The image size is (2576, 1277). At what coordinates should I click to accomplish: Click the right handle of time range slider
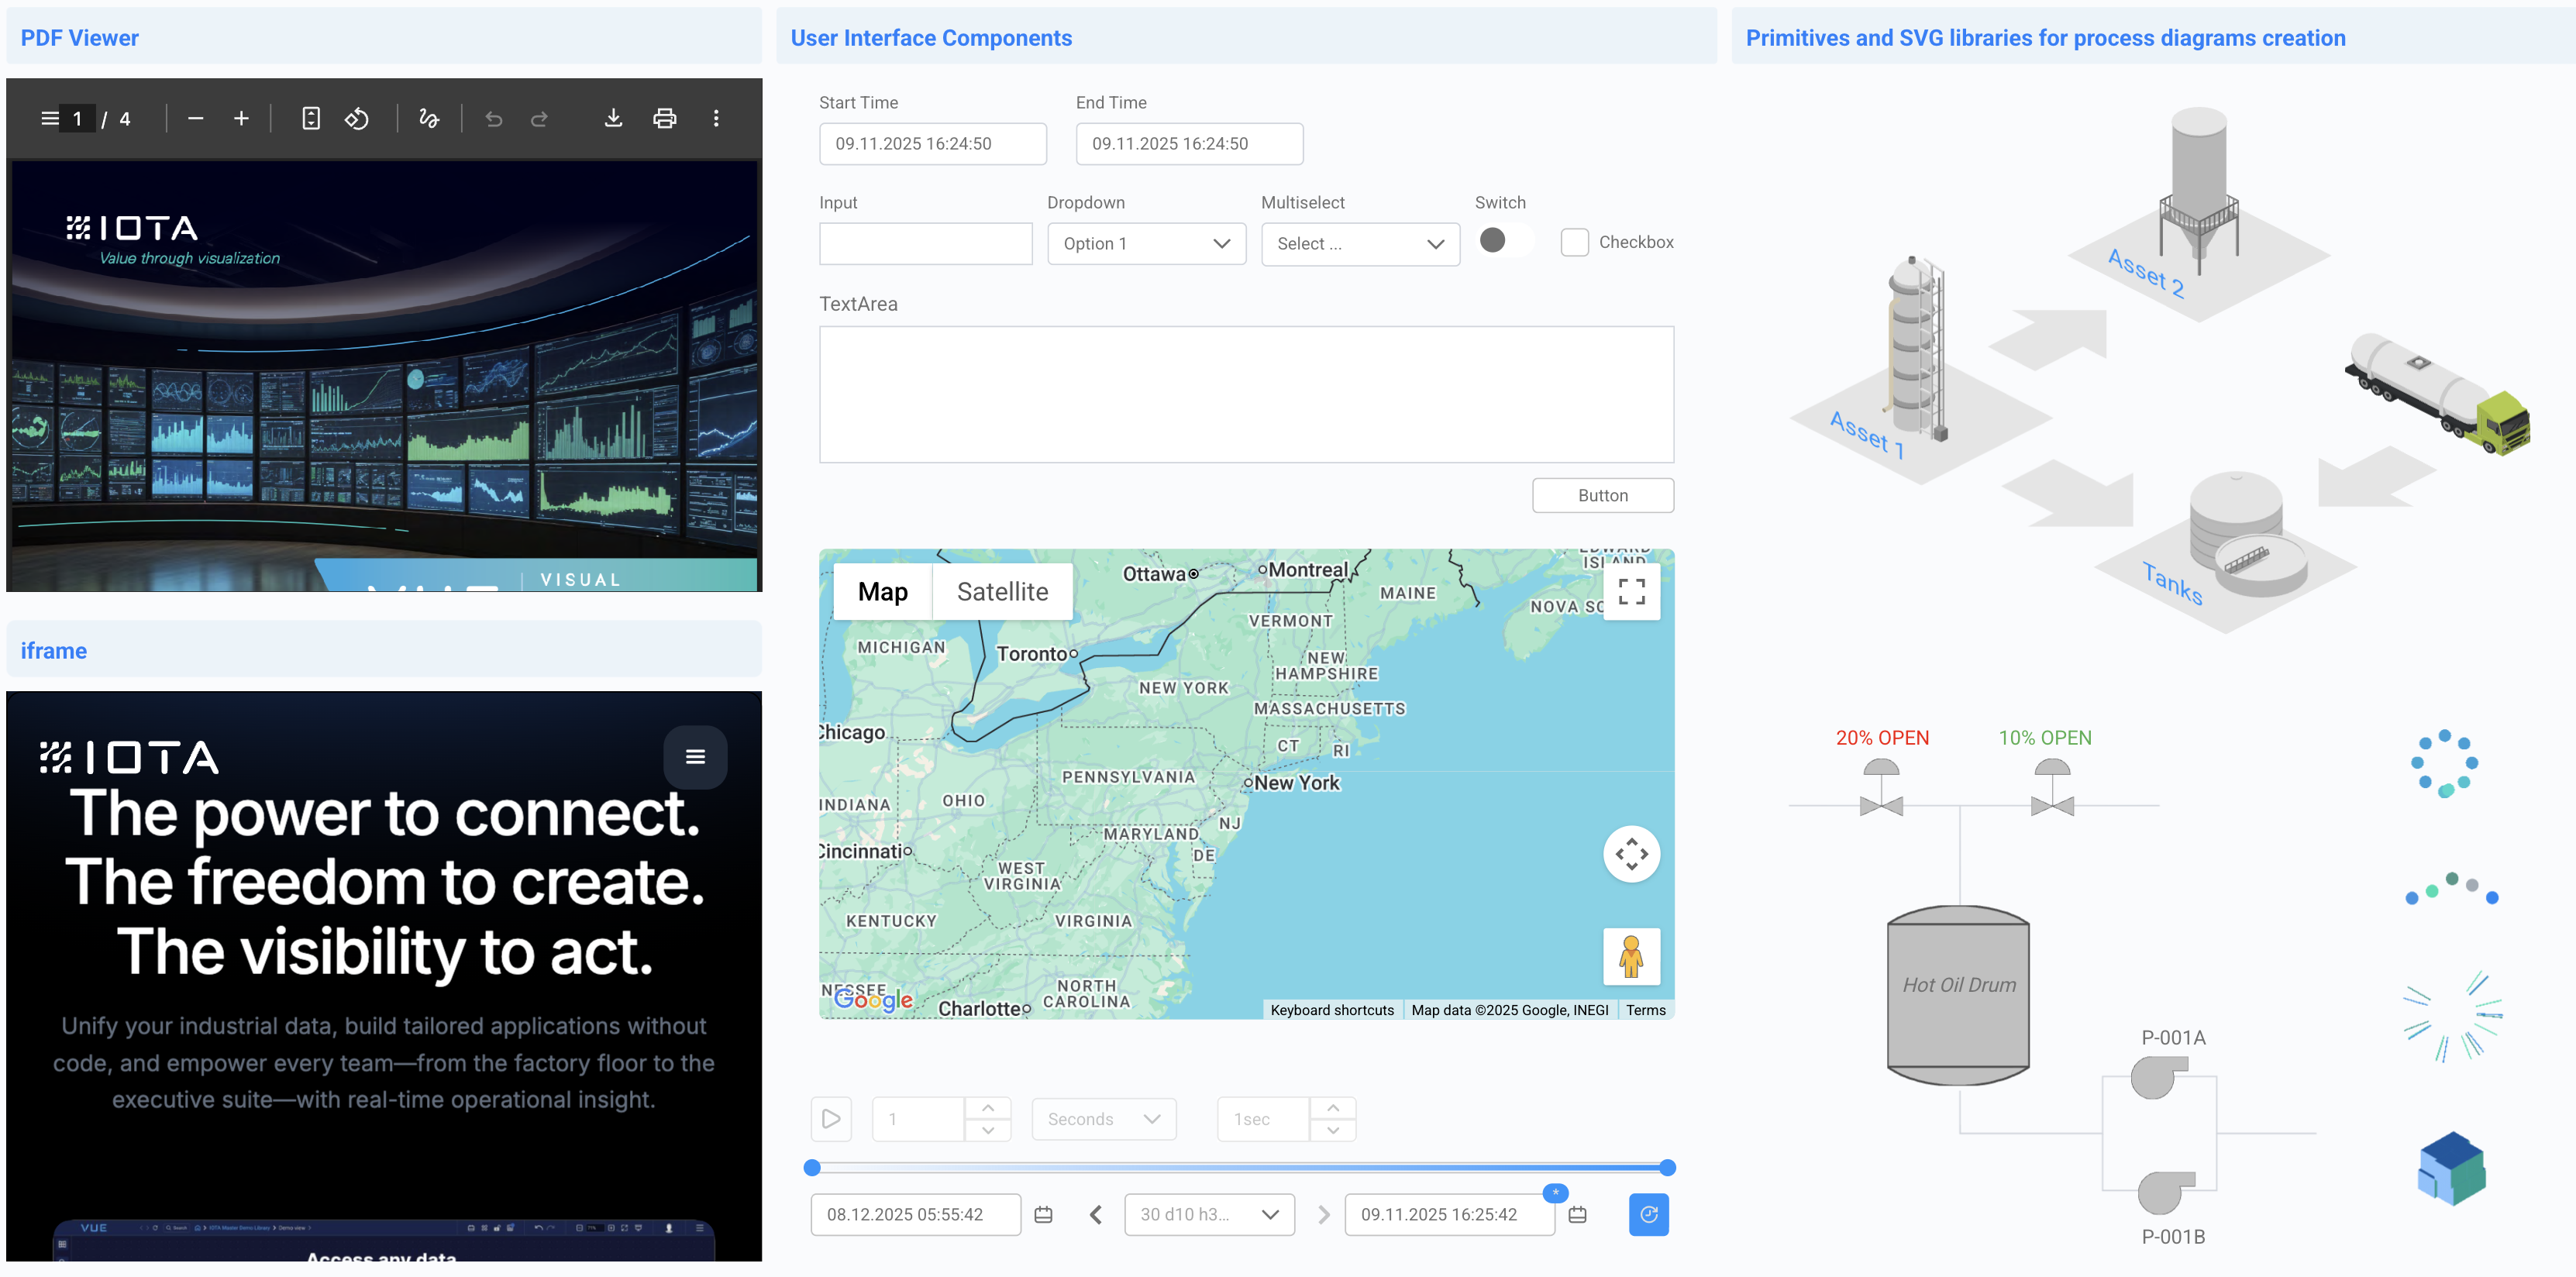pyautogui.click(x=1667, y=1167)
